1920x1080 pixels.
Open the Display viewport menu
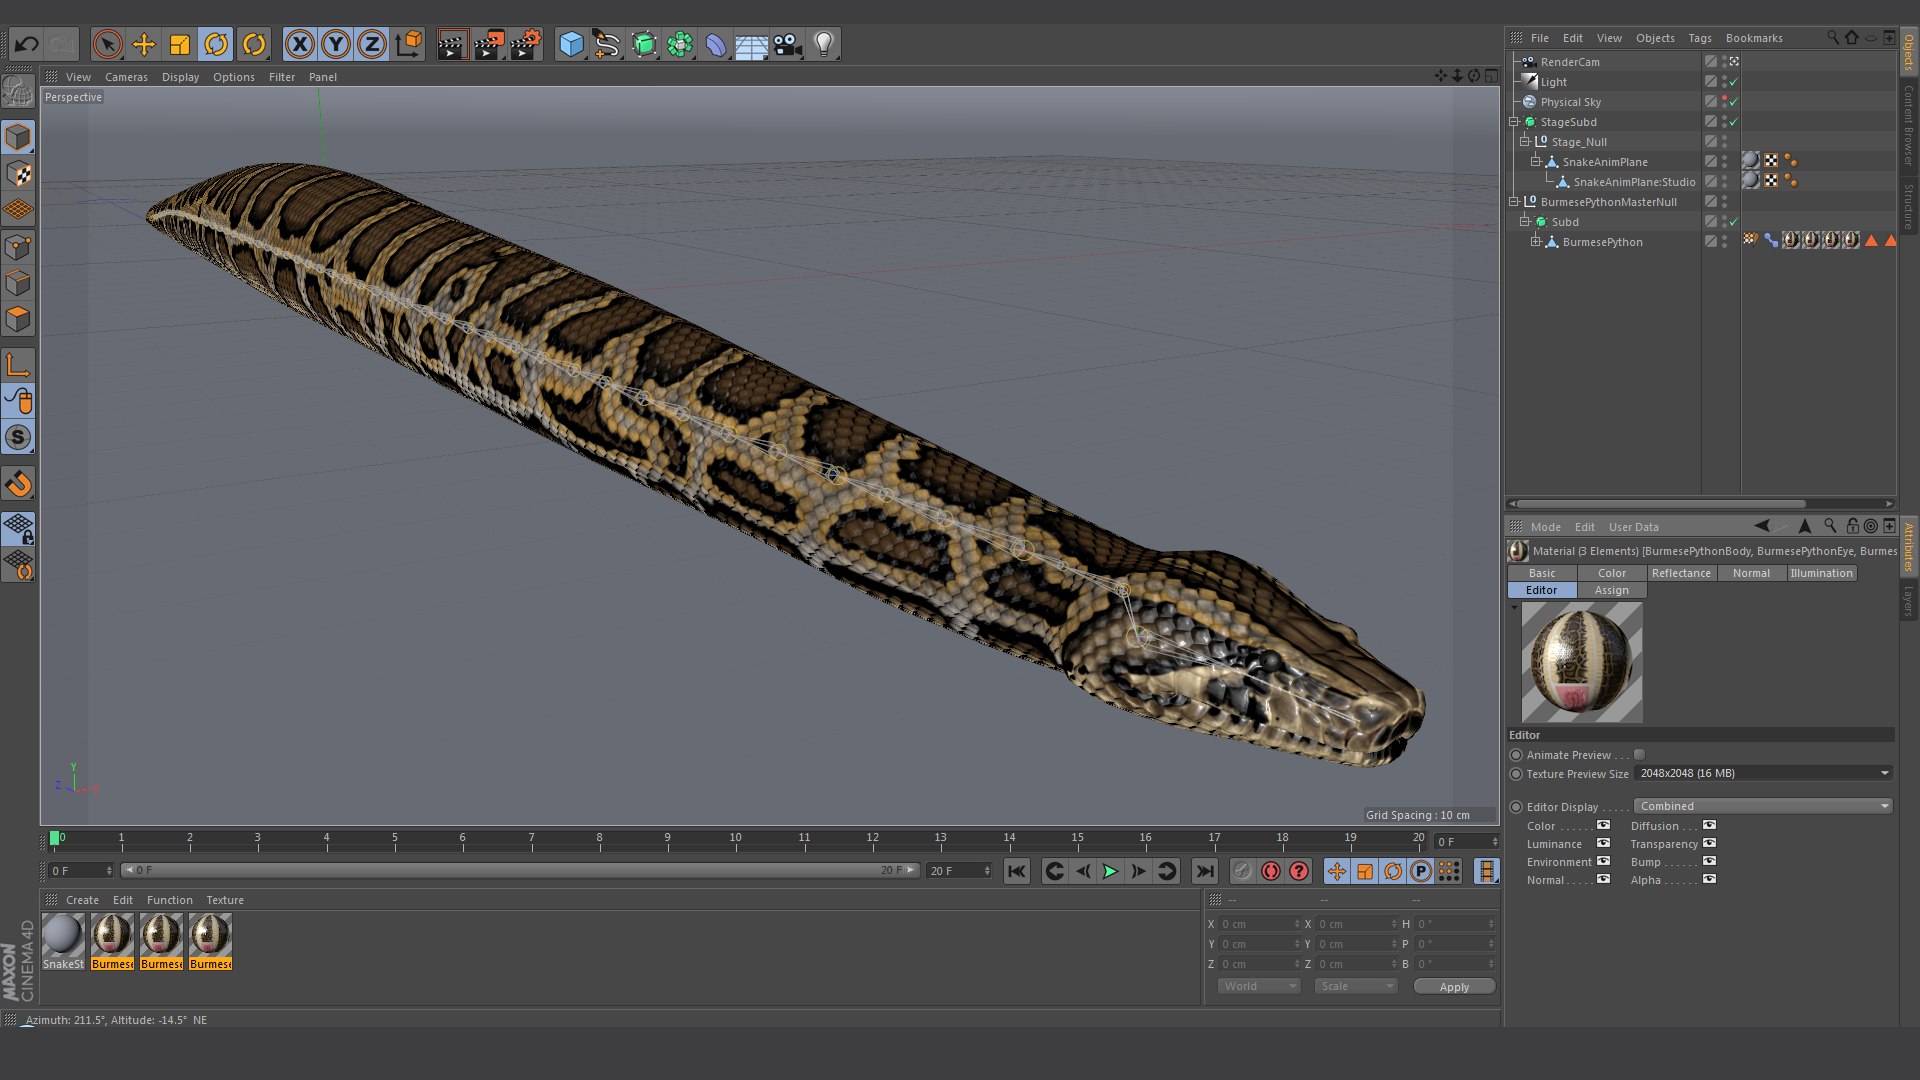tap(180, 77)
